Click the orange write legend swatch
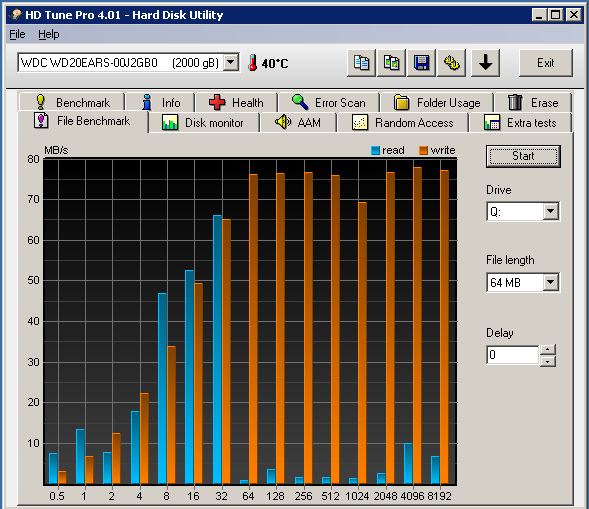 [x=423, y=151]
